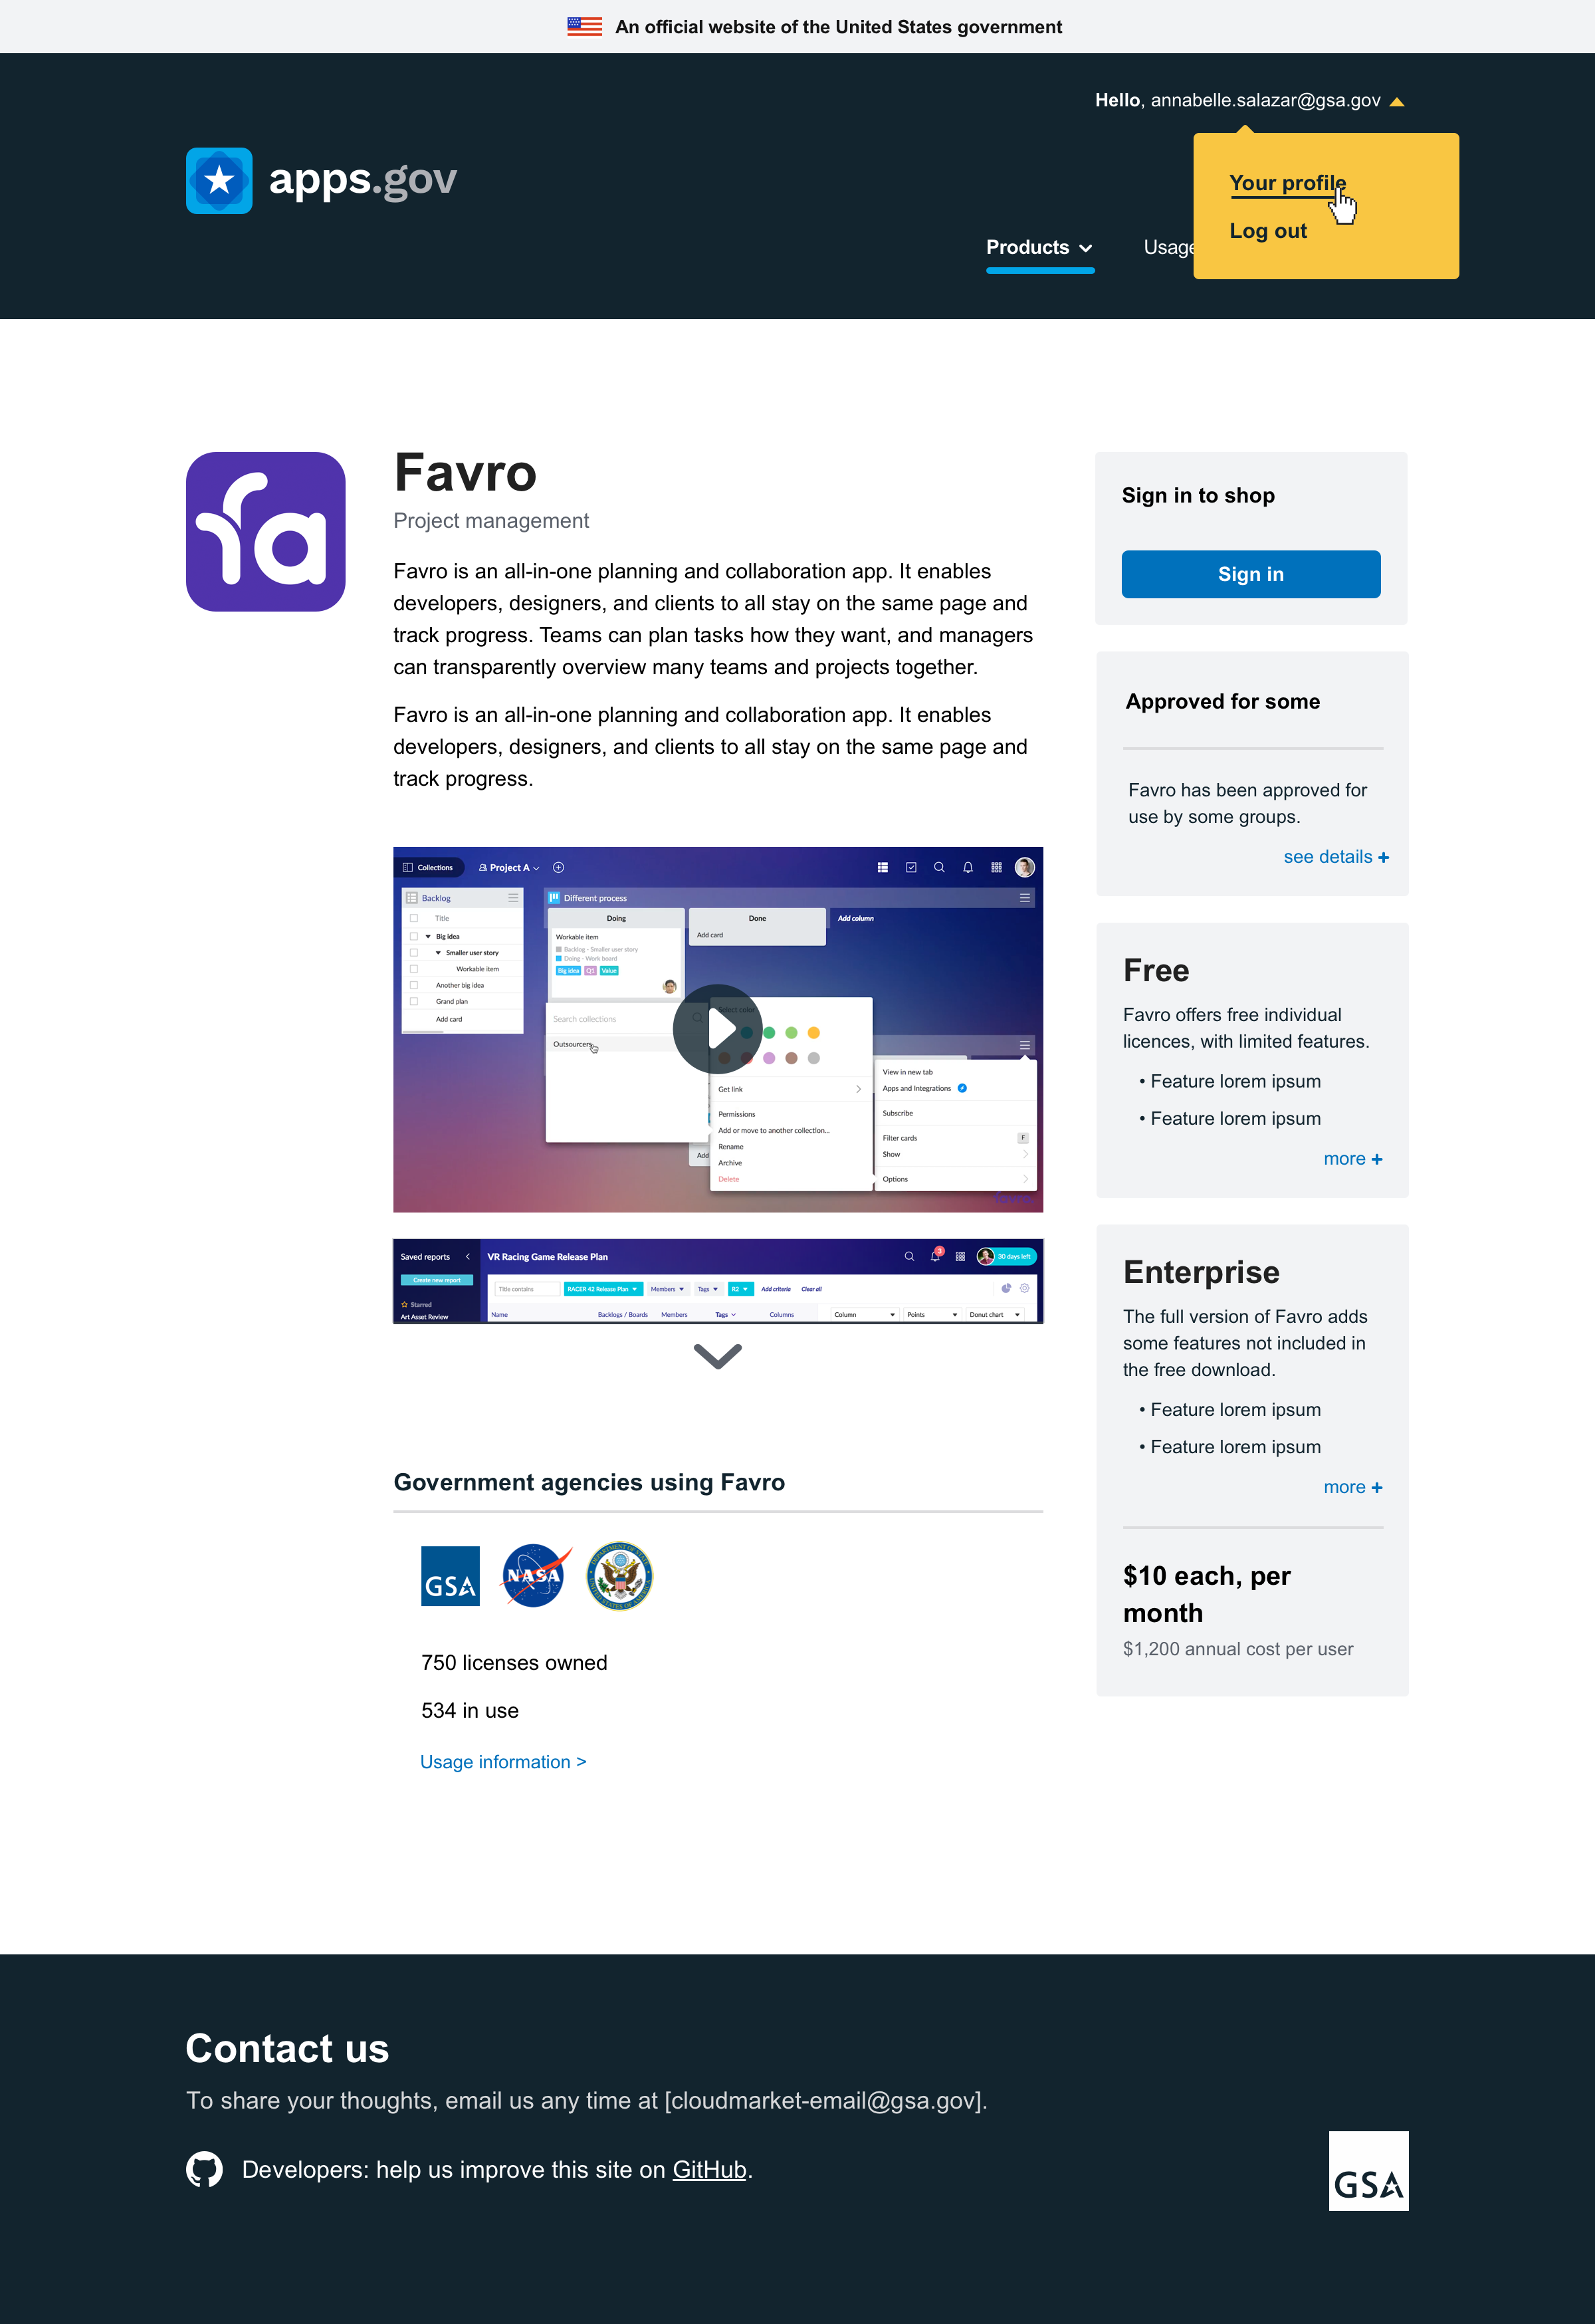The height and width of the screenshot is (2324, 1595).
Task: Click the GitHub octocat icon in footer
Action: tap(204, 2169)
